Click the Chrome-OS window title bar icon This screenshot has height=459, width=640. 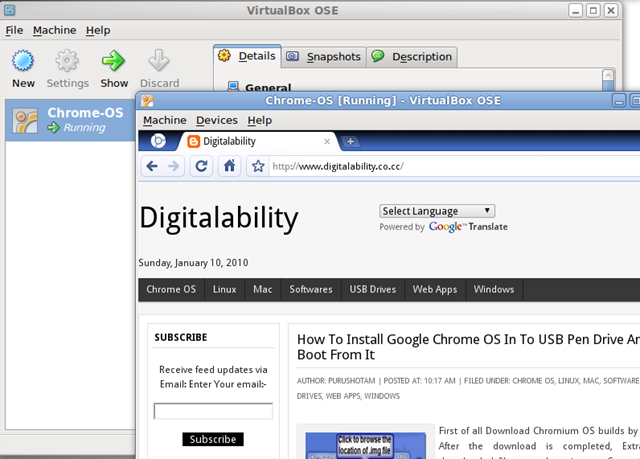point(147,100)
